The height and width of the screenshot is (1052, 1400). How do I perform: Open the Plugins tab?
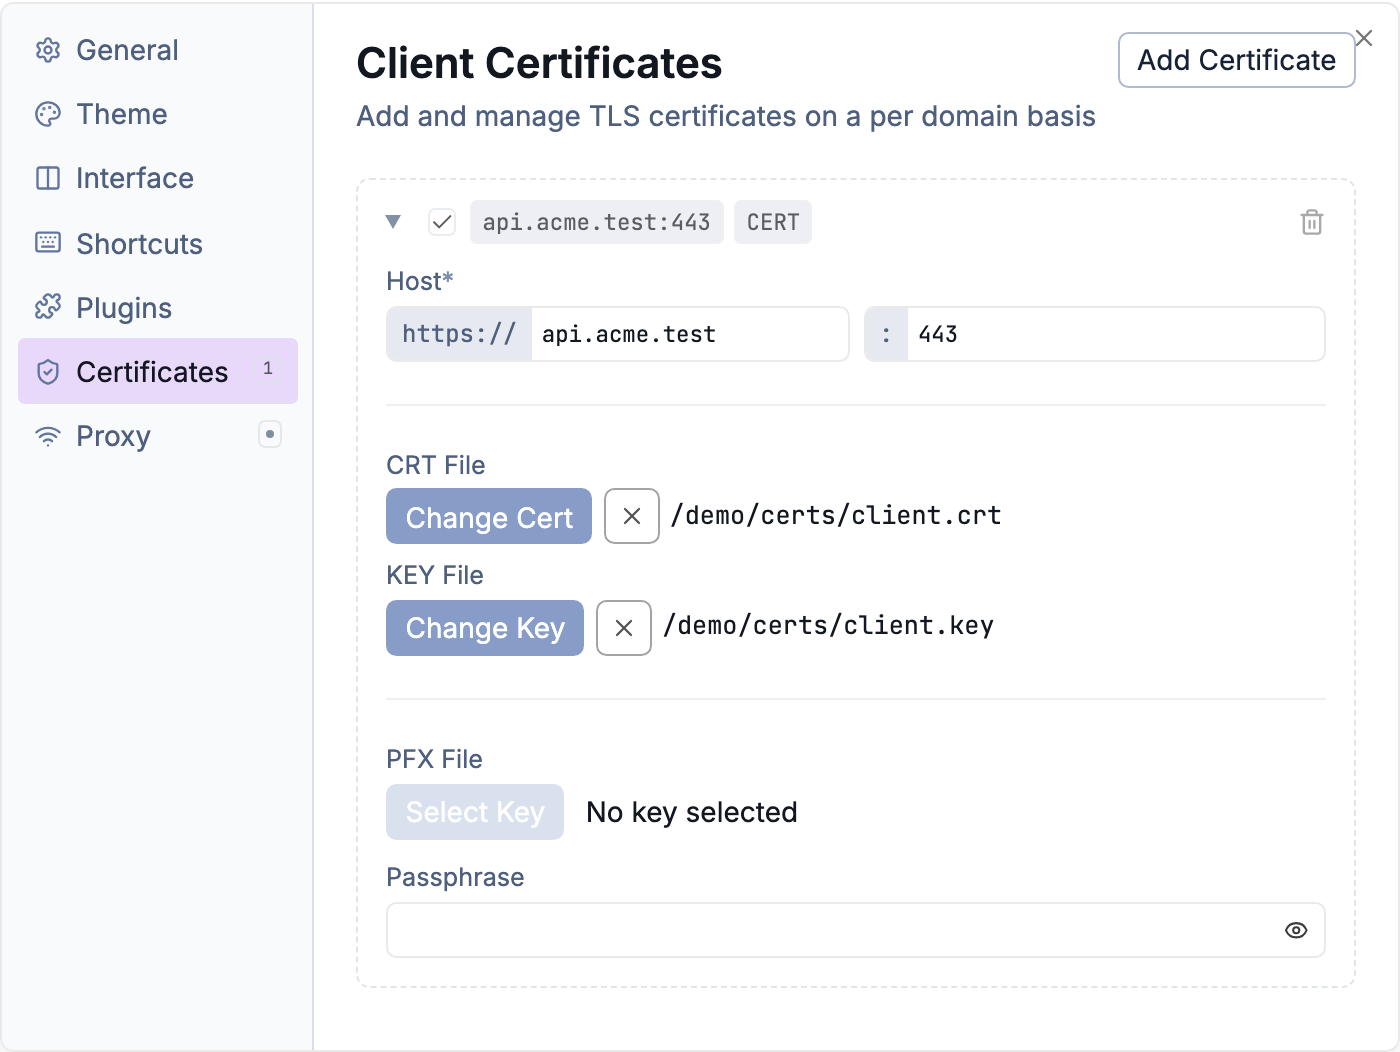click(x=158, y=308)
